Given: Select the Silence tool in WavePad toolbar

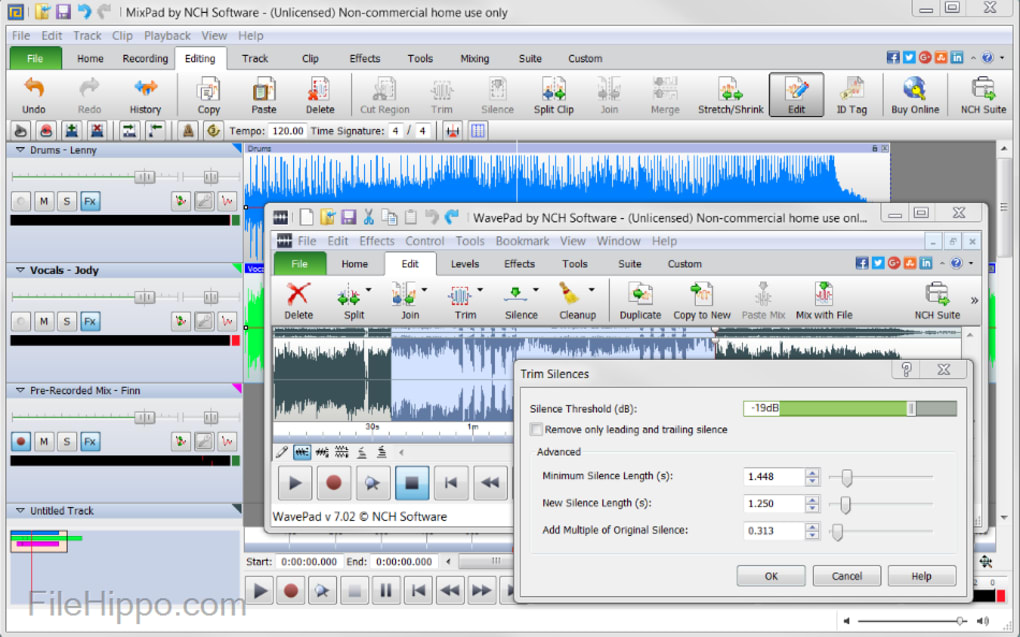Looking at the screenshot, I should point(520,299).
